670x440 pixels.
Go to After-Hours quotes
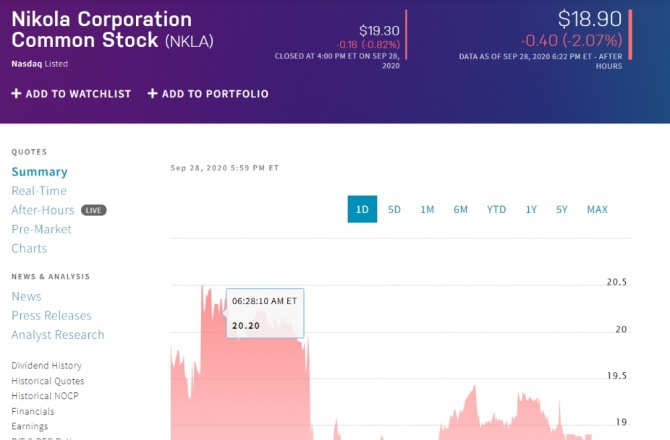43,210
